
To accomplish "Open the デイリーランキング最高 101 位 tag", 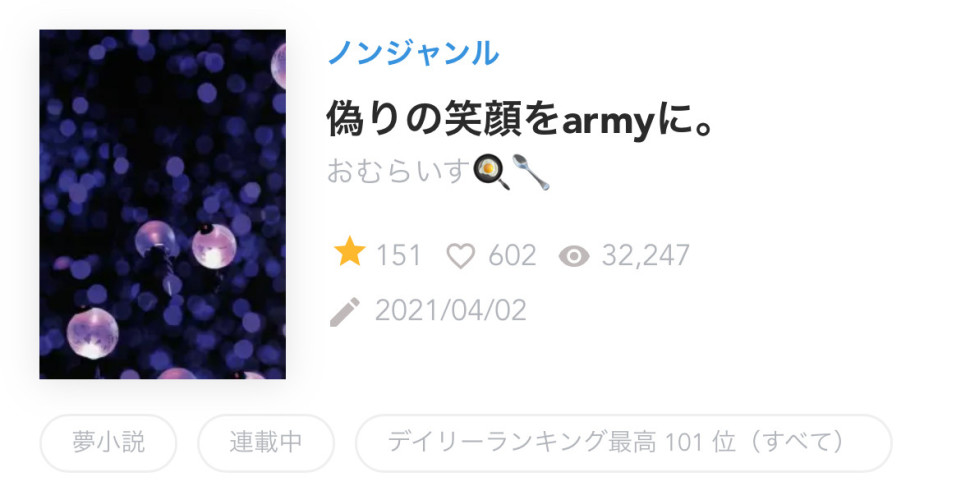I will pyautogui.click(x=623, y=443).
